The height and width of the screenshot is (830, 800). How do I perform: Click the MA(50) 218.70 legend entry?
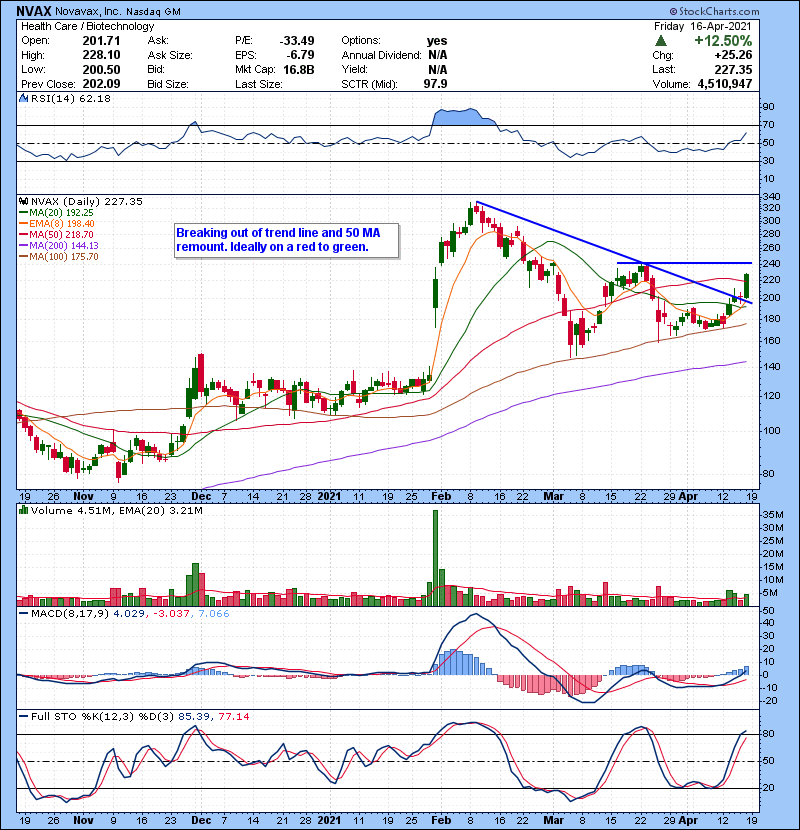pyautogui.click(x=61, y=234)
